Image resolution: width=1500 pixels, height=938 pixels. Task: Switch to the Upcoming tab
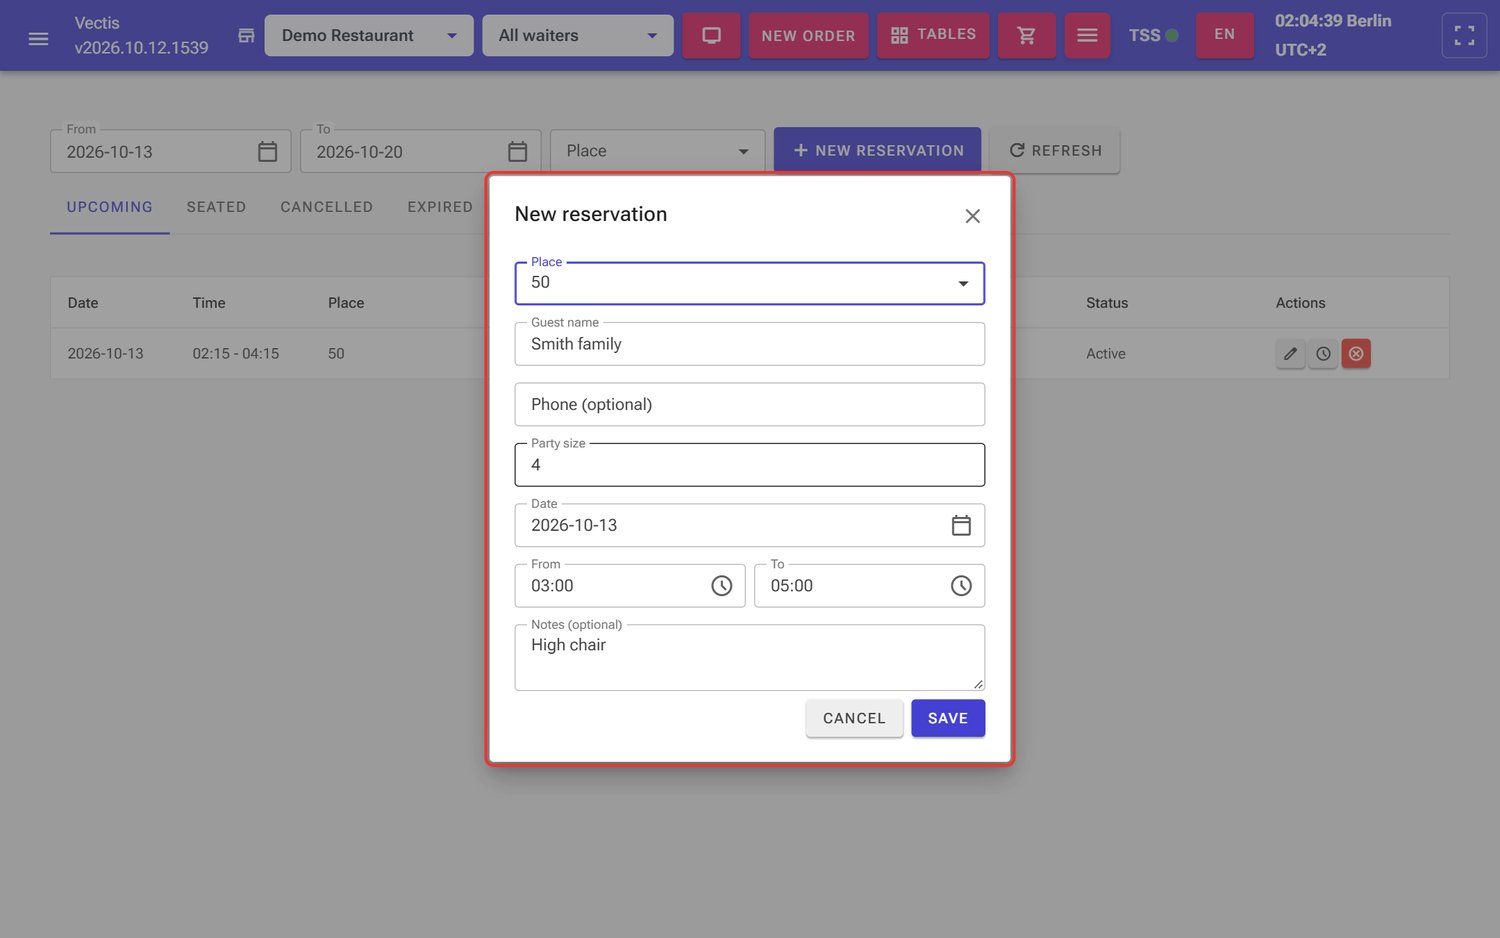[x=110, y=207]
